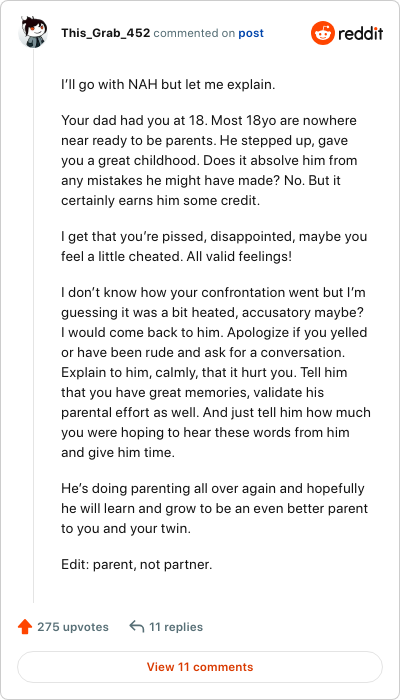The width and height of the screenshot is (400, 700).
Task: Click the "Edit: parent, not partner." line
Action: (x=137, y=565)
